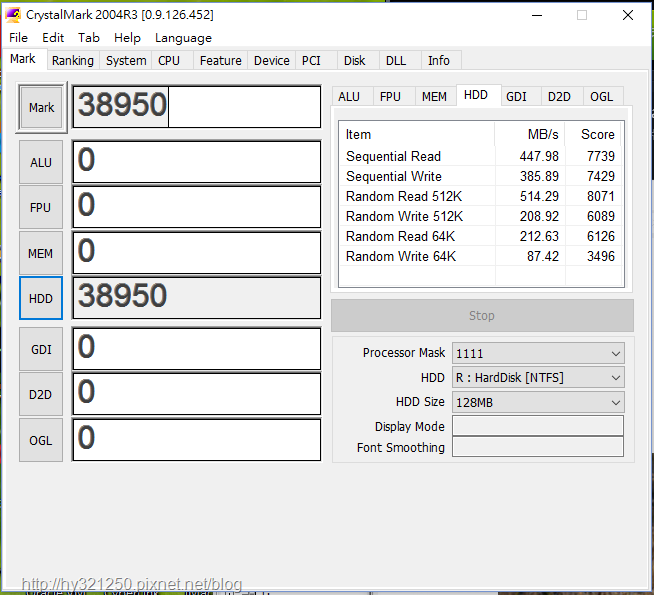Click the ALU score box

197,162
